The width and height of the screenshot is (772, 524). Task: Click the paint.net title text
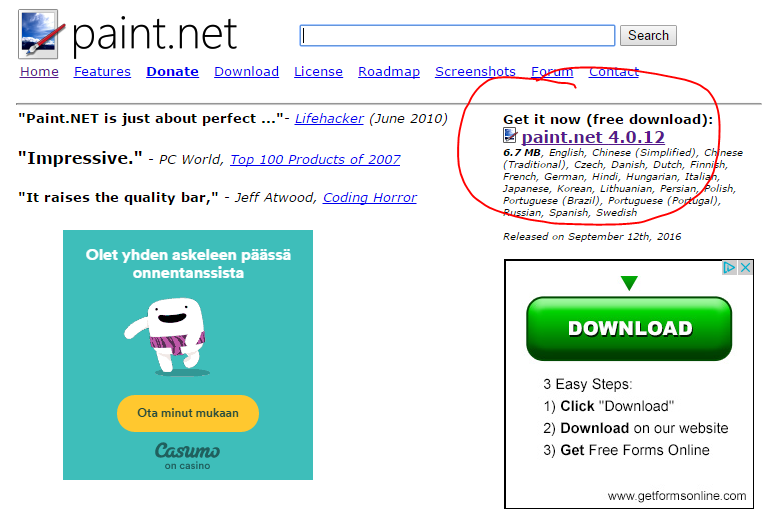pyautogui.click(x=155, y=34)
